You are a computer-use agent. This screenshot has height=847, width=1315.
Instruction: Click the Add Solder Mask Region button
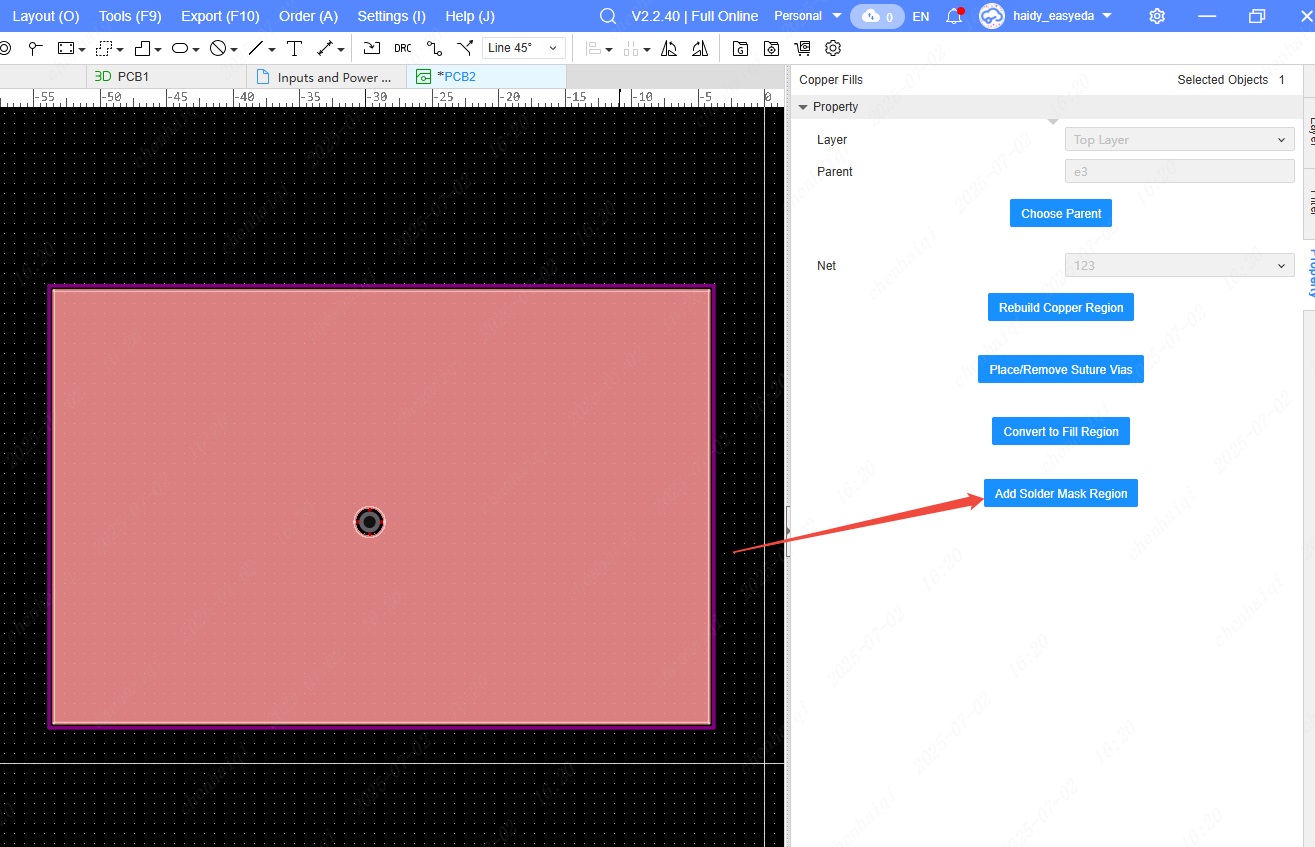tap(1060, 494)
